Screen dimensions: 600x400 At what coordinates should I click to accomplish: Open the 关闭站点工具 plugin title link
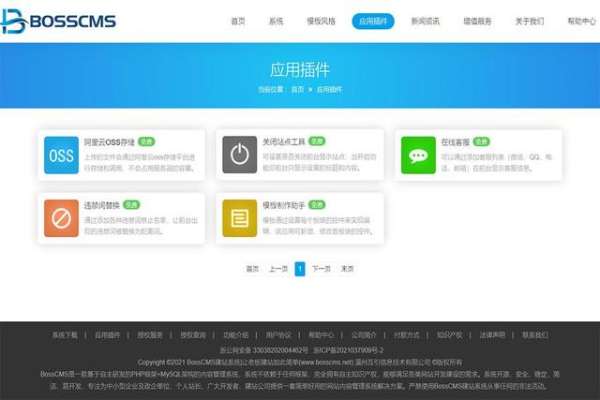point(283,142)
